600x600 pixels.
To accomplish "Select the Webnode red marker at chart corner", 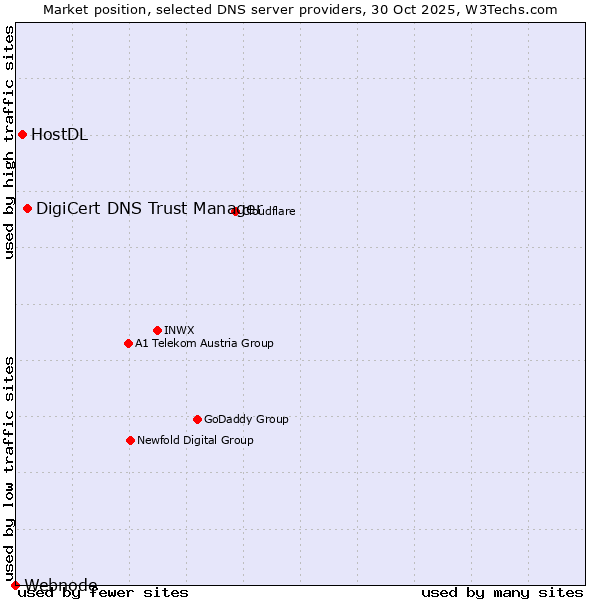I will click(15, 585).
